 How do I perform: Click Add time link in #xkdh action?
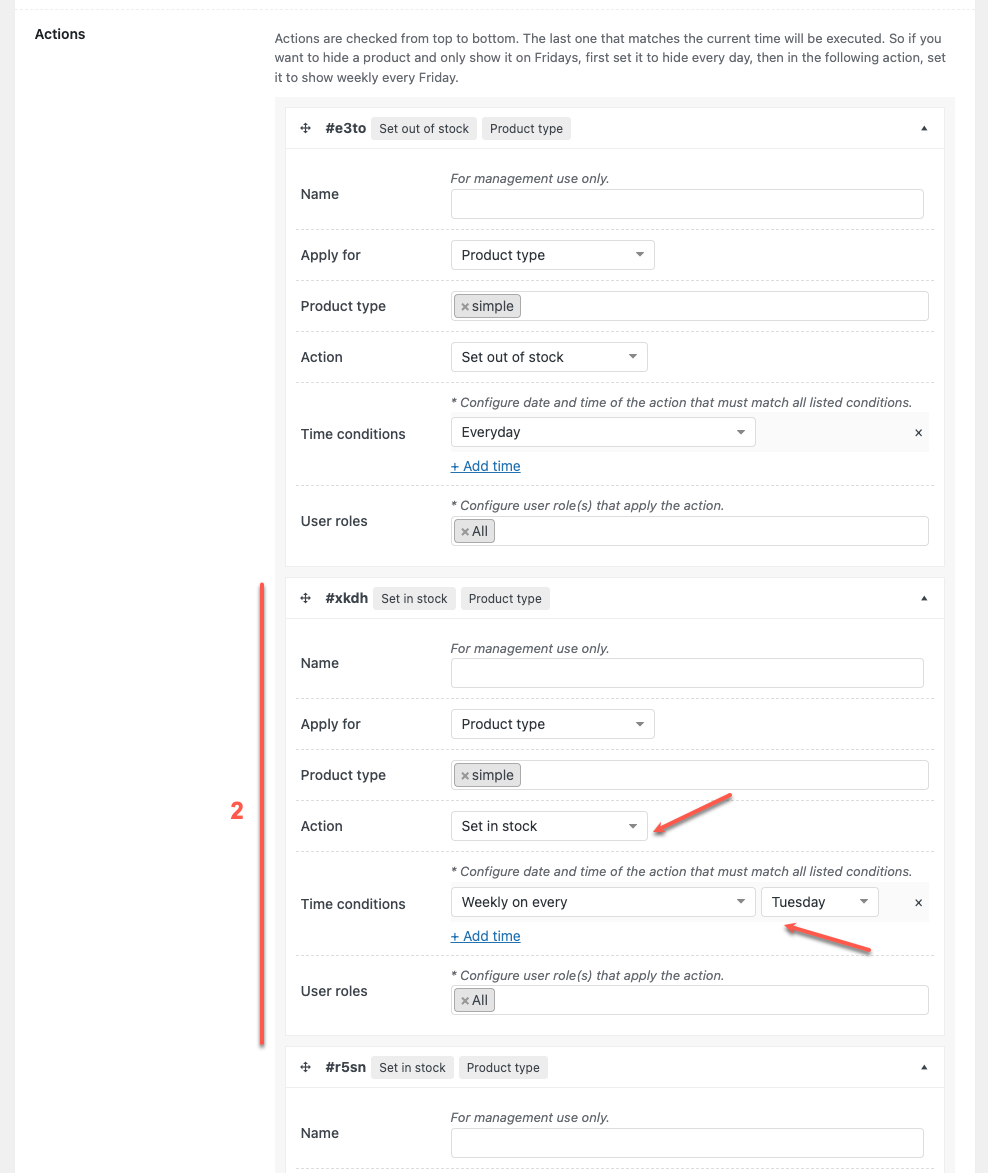click(485, 936)
